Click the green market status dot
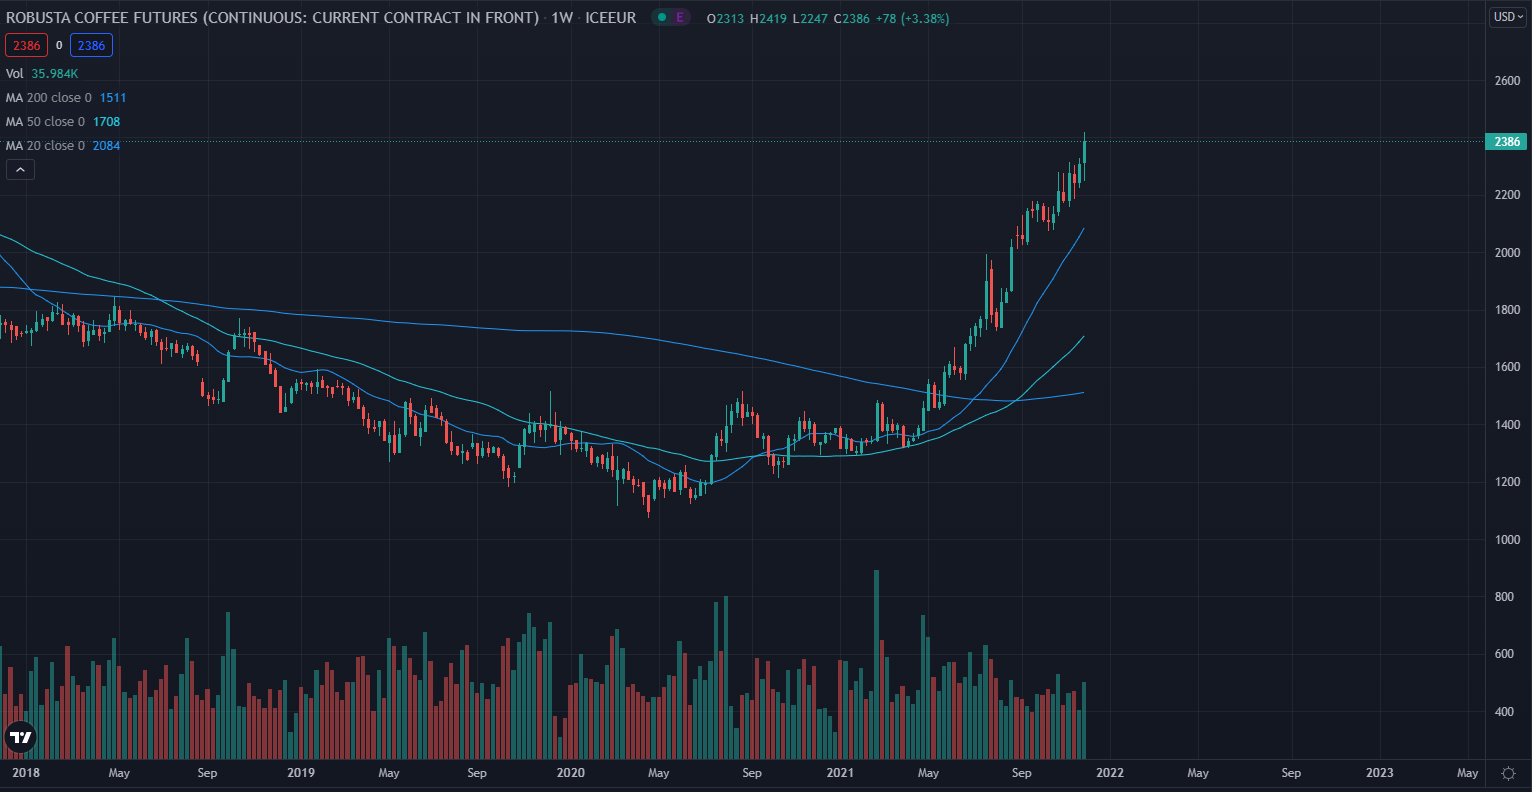Screen dimensions: 1532x792 (x=662, y=18)
